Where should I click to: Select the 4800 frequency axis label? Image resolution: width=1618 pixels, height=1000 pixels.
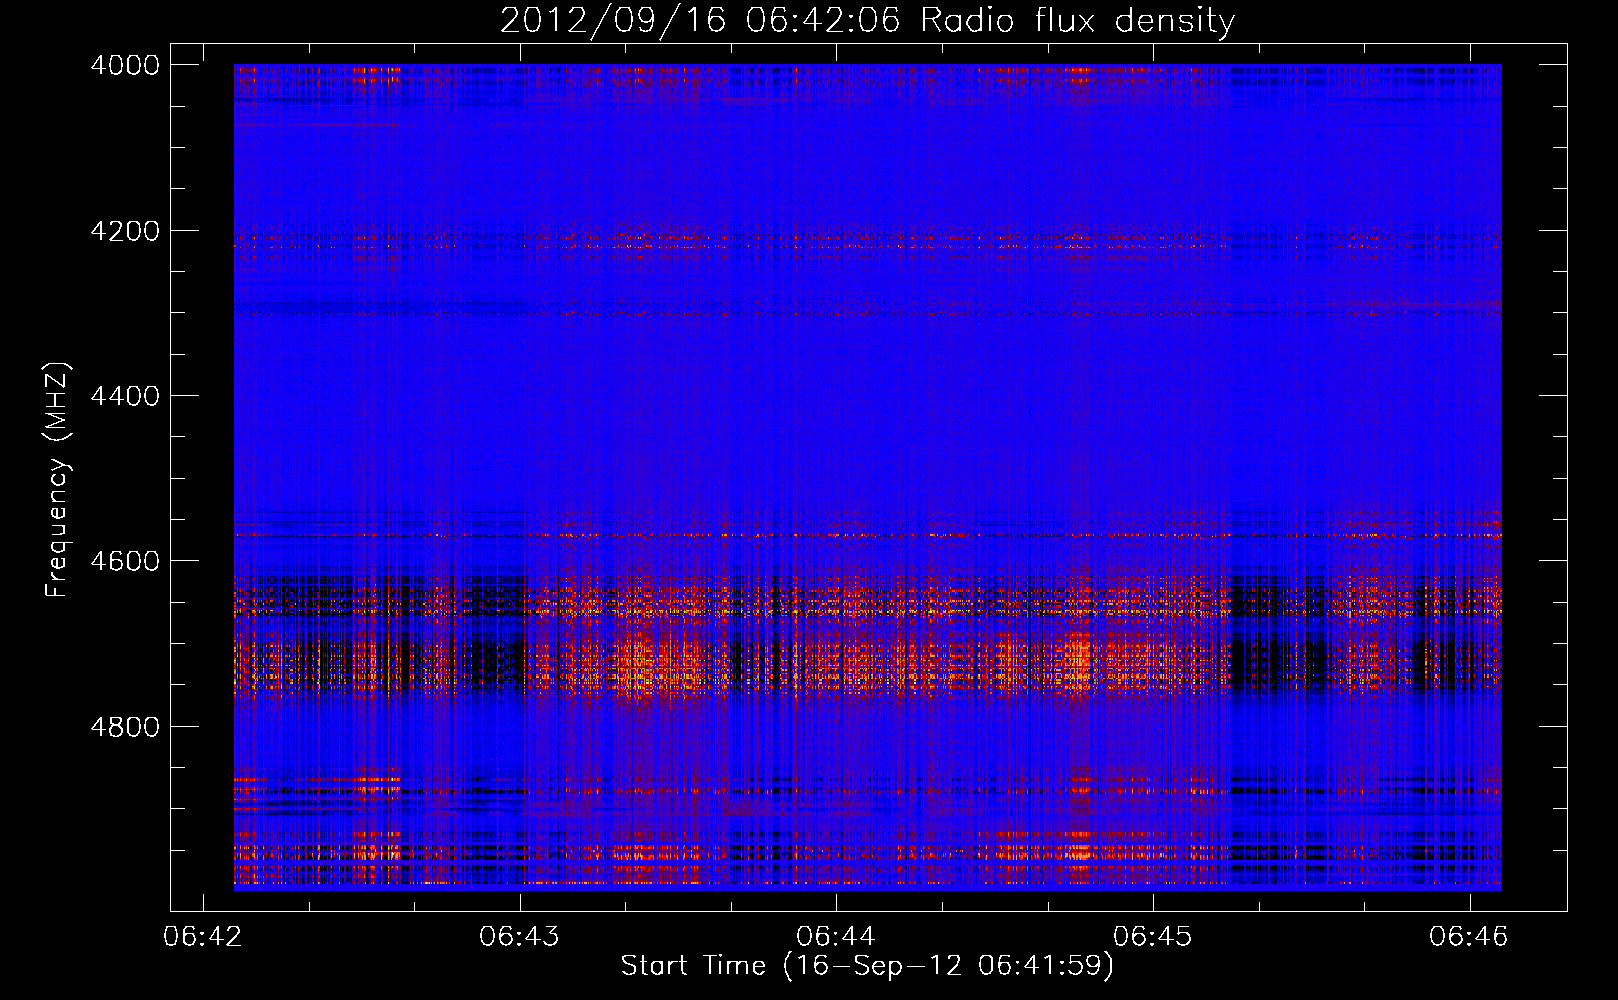point(125,727)
